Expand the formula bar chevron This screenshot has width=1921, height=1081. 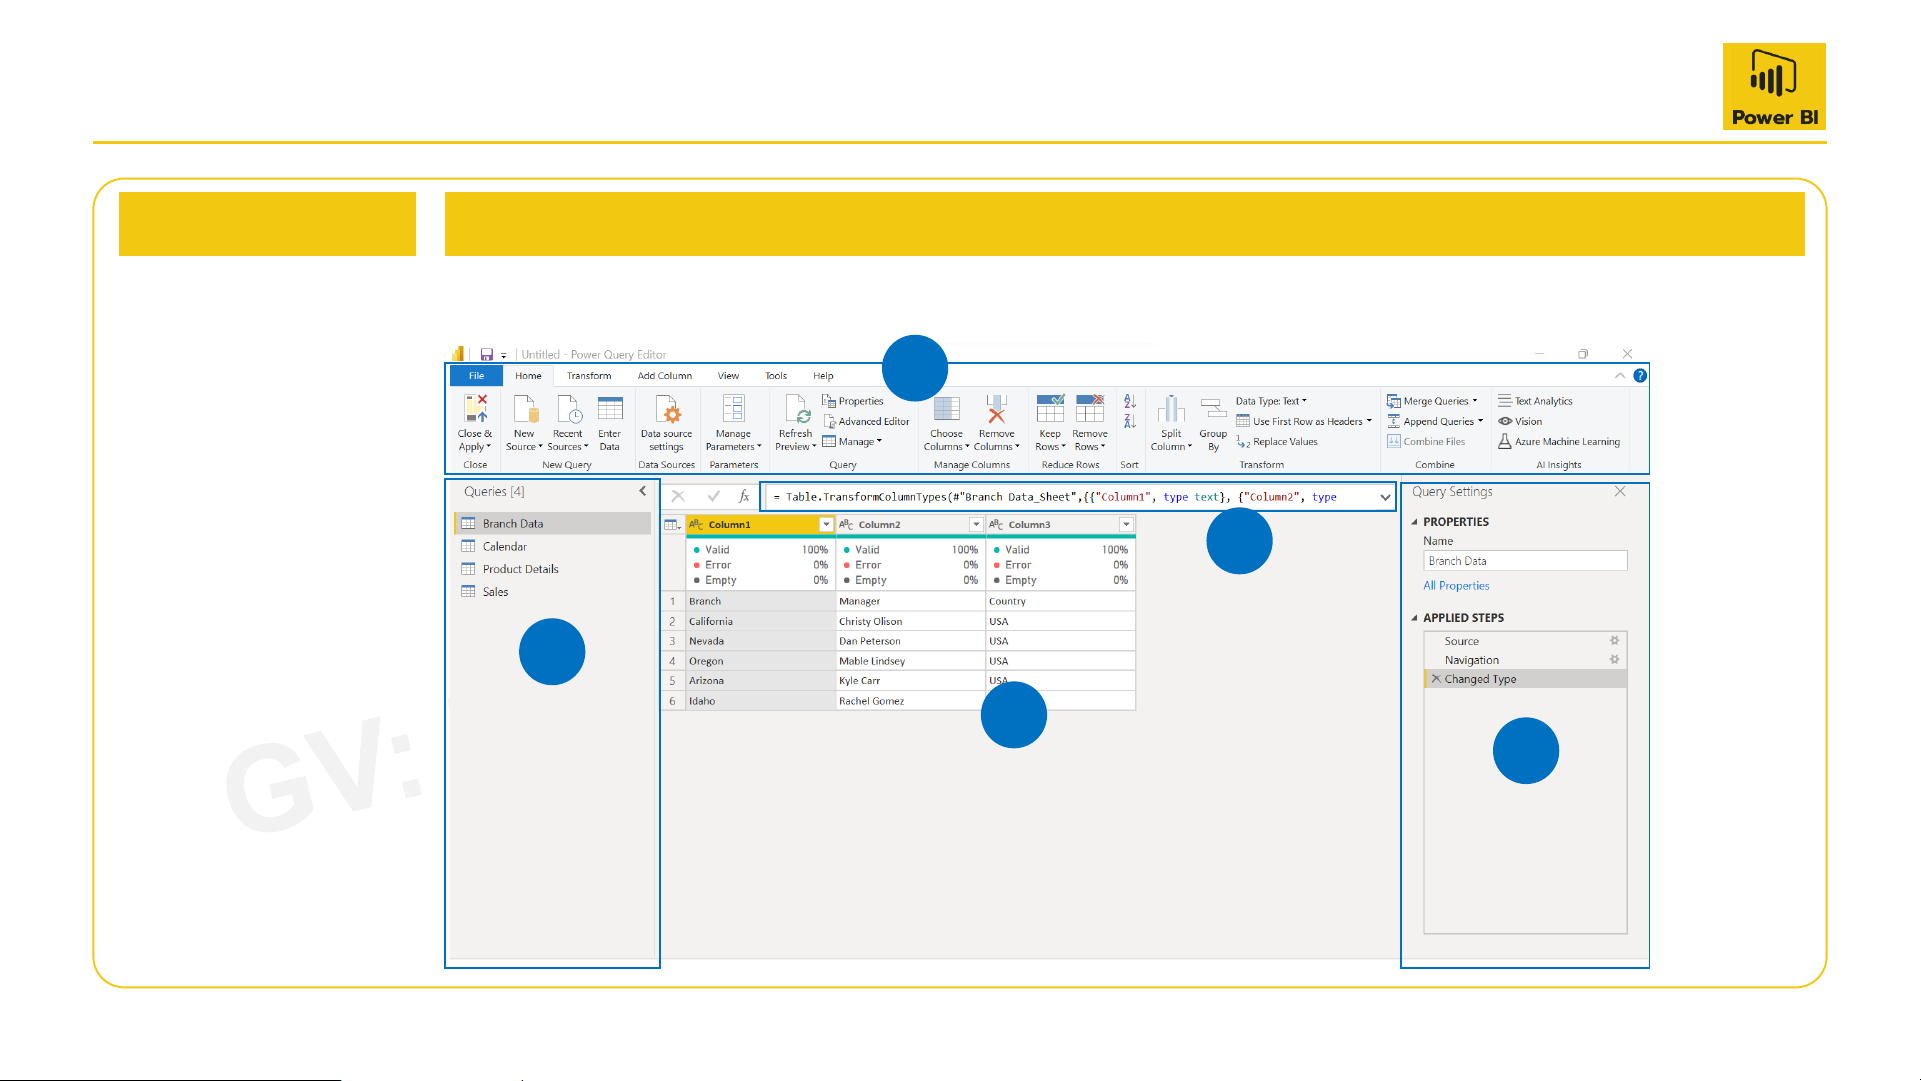tap(1385, 497)
